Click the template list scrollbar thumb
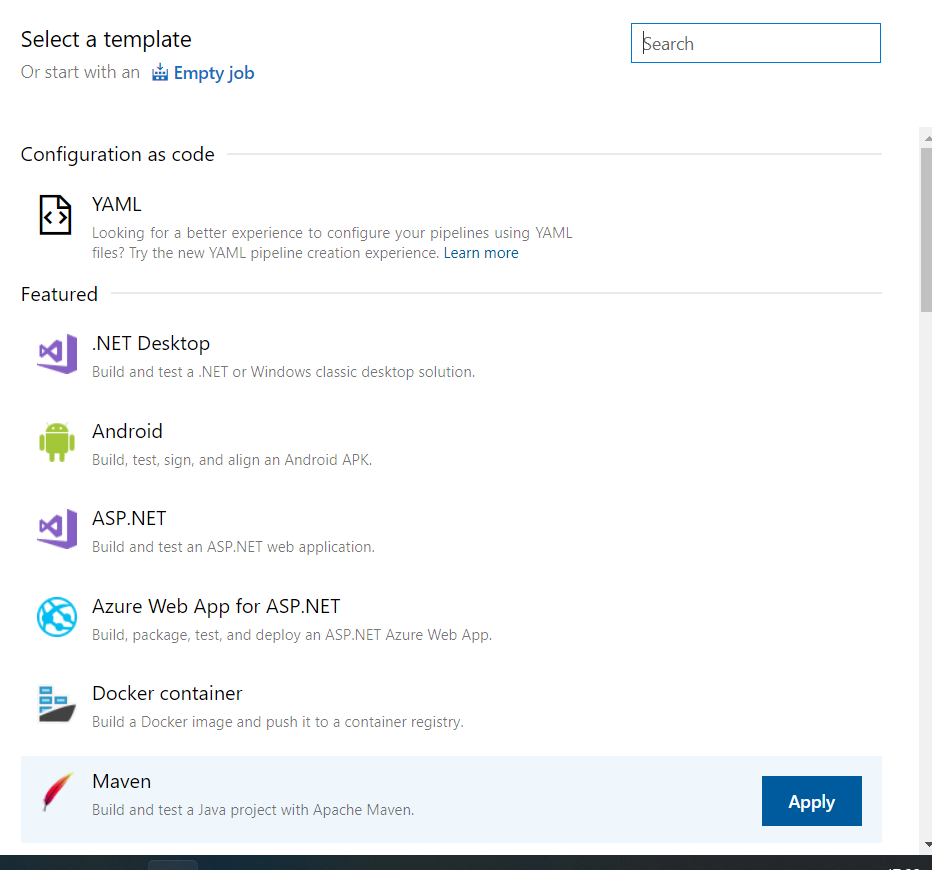This screenshot has height=870, width=932. [926, 230]
